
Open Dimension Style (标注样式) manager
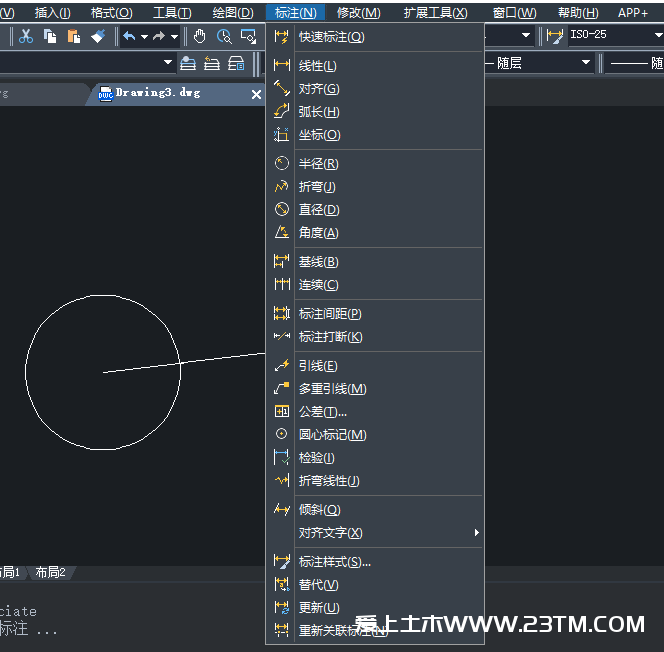(334, 562)
